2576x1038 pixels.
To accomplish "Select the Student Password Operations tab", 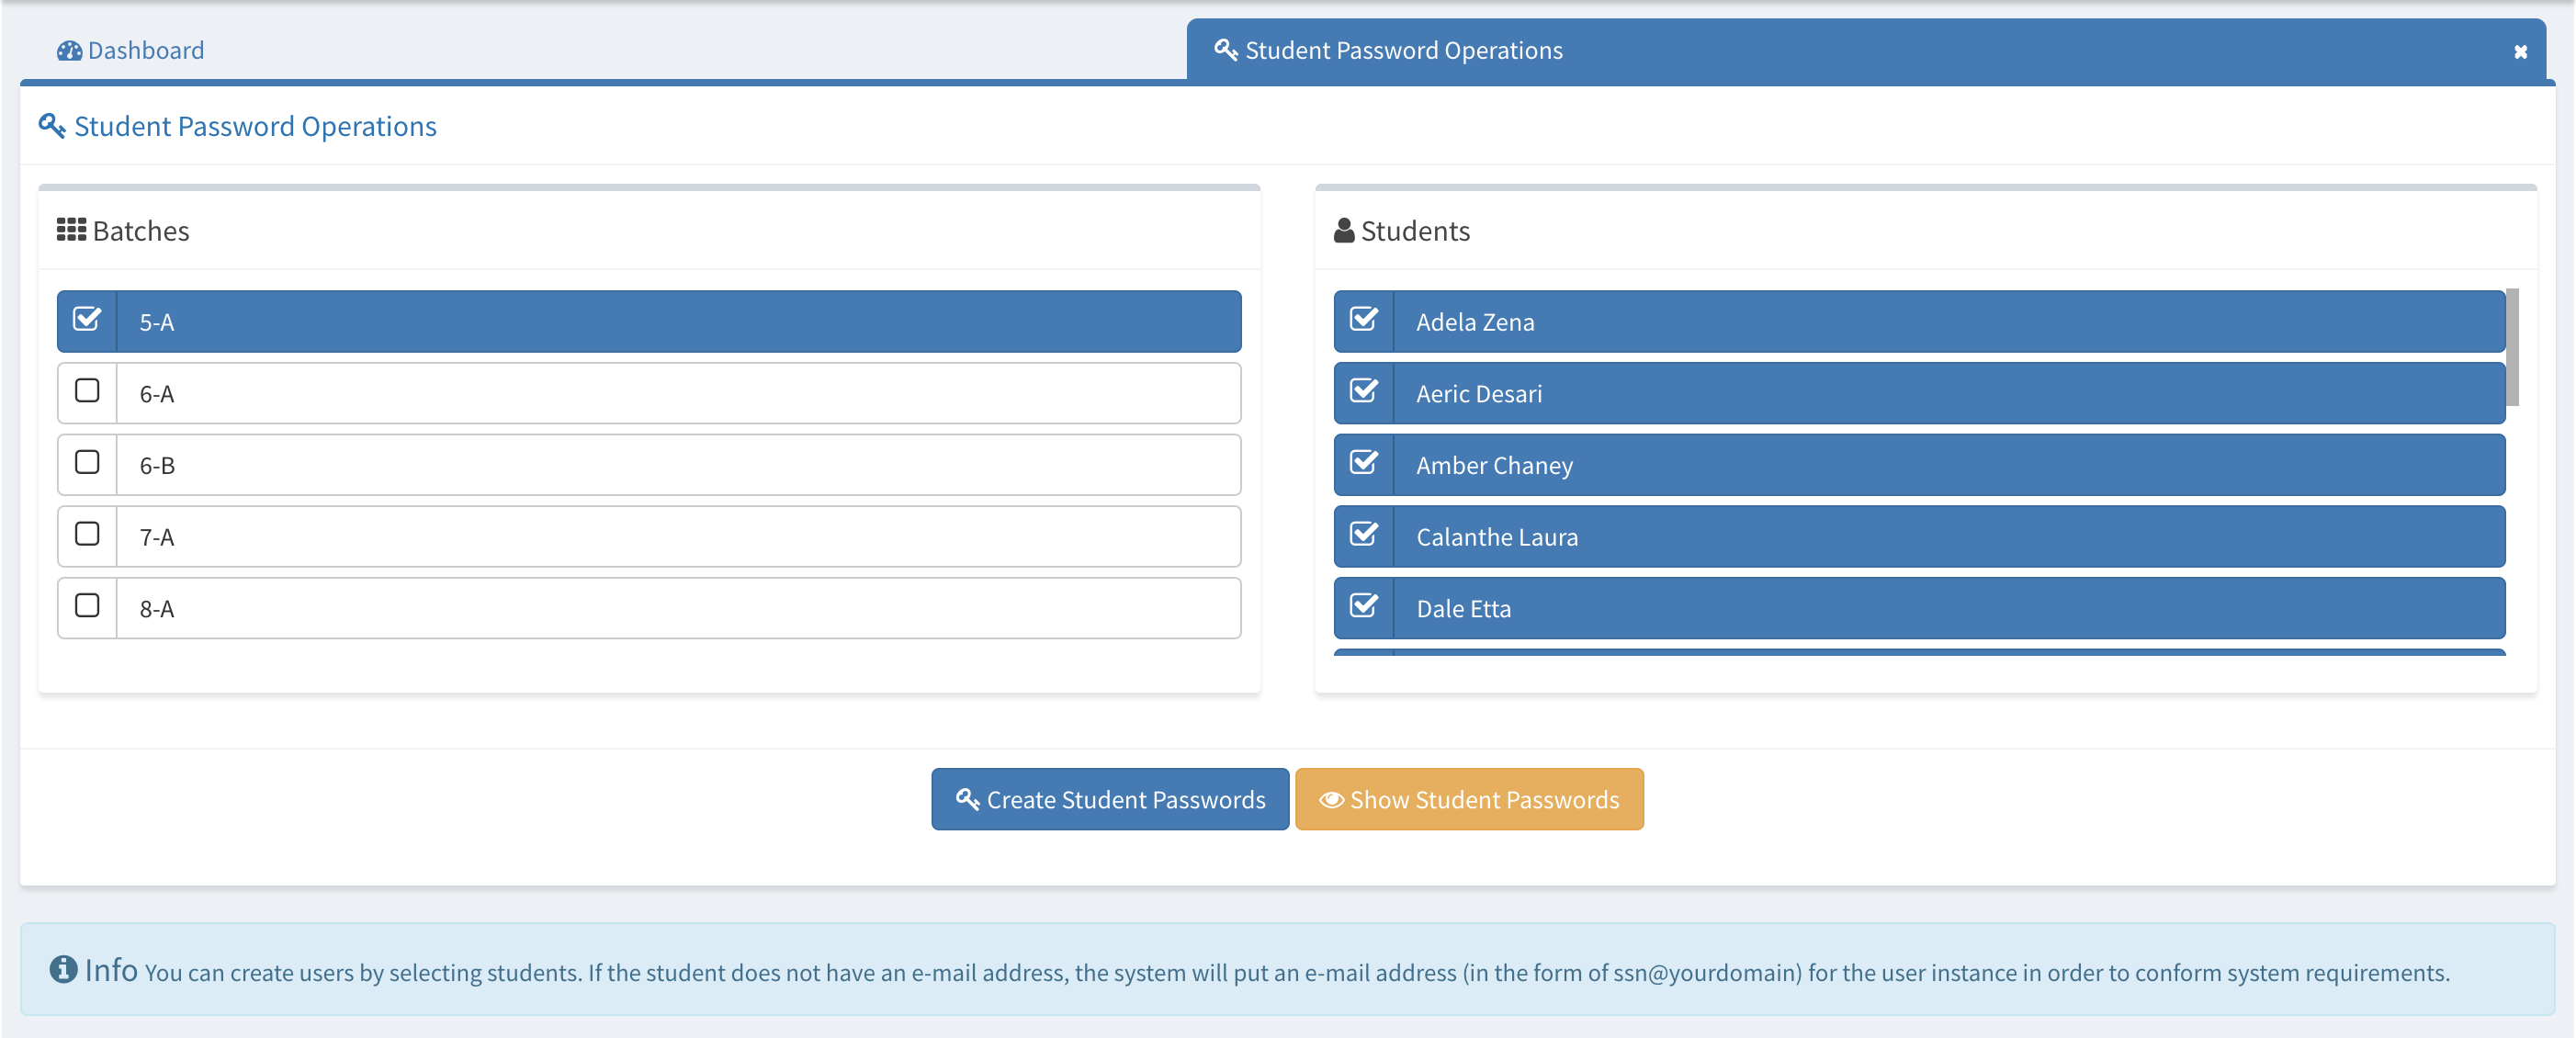I will click(x=1402, y=50).
